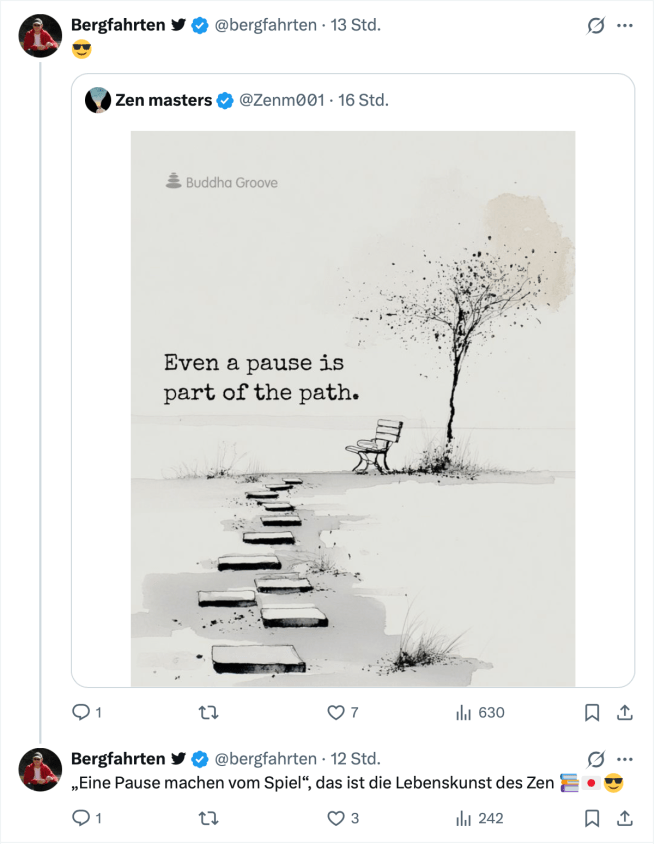Open more options on first tweet
The height and width of the screenshot is (844, 655).
pos(626,26)
